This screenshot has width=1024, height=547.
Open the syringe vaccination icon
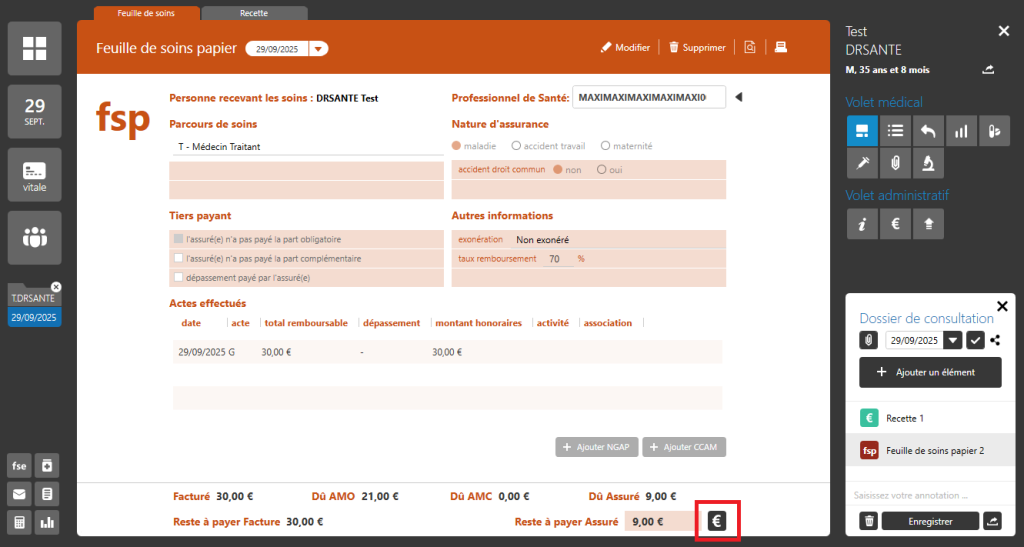[x=862, y=162]
